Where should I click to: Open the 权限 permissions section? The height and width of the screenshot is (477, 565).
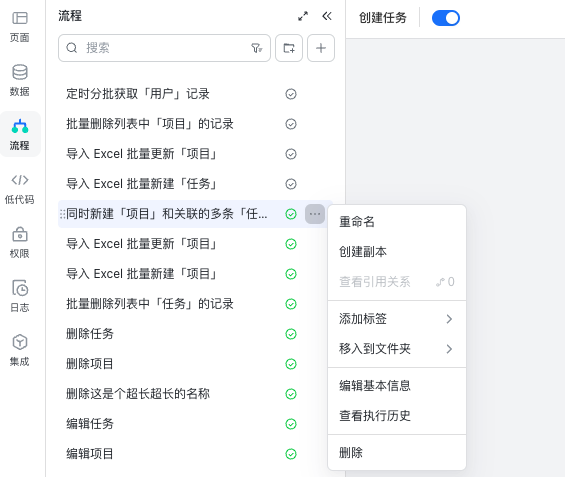pyautogui.click(x=19, y=243)
